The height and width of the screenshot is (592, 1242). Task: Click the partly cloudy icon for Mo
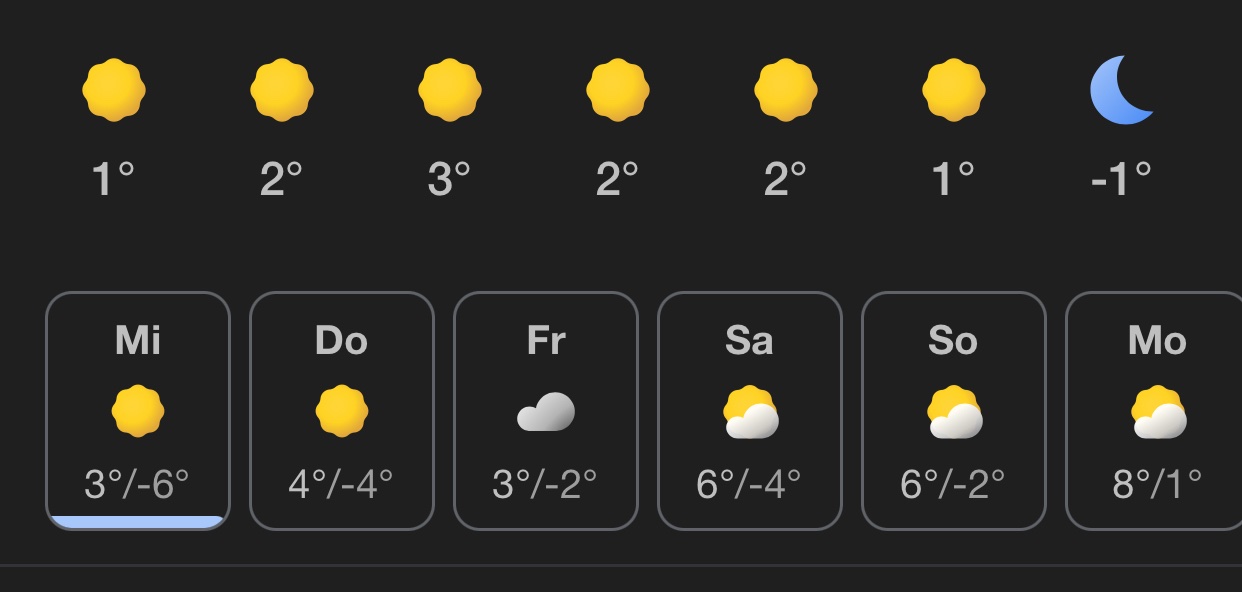1158,413
